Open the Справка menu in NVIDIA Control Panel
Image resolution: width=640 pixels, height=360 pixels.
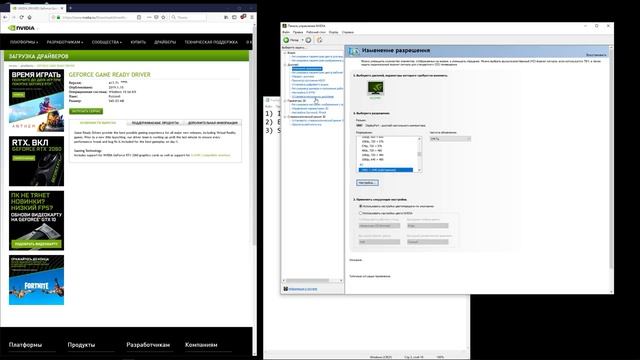[348, 32]
